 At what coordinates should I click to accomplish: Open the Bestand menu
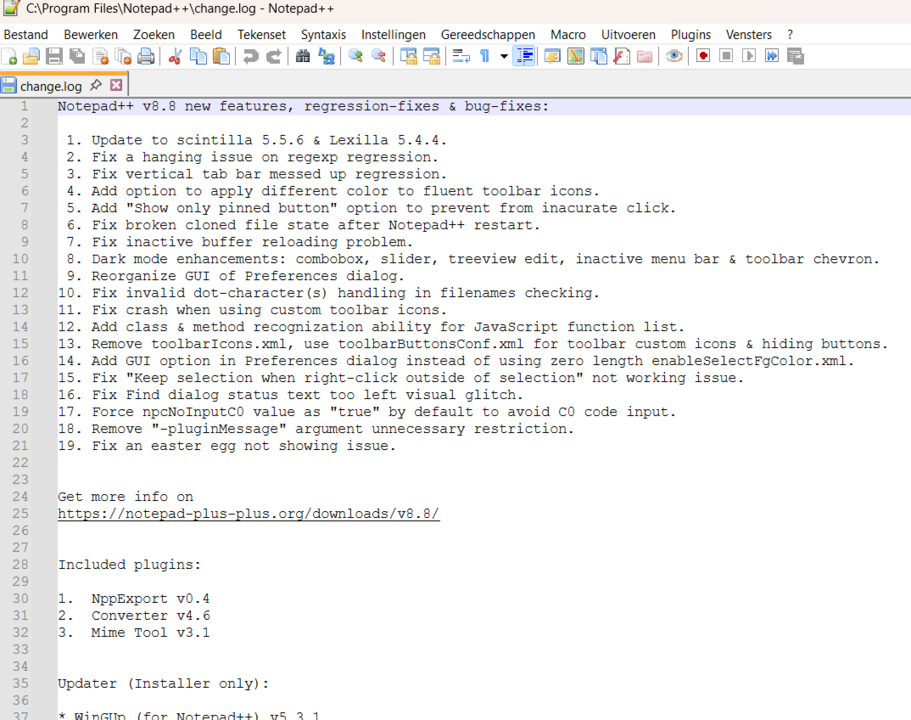point(26,35)
